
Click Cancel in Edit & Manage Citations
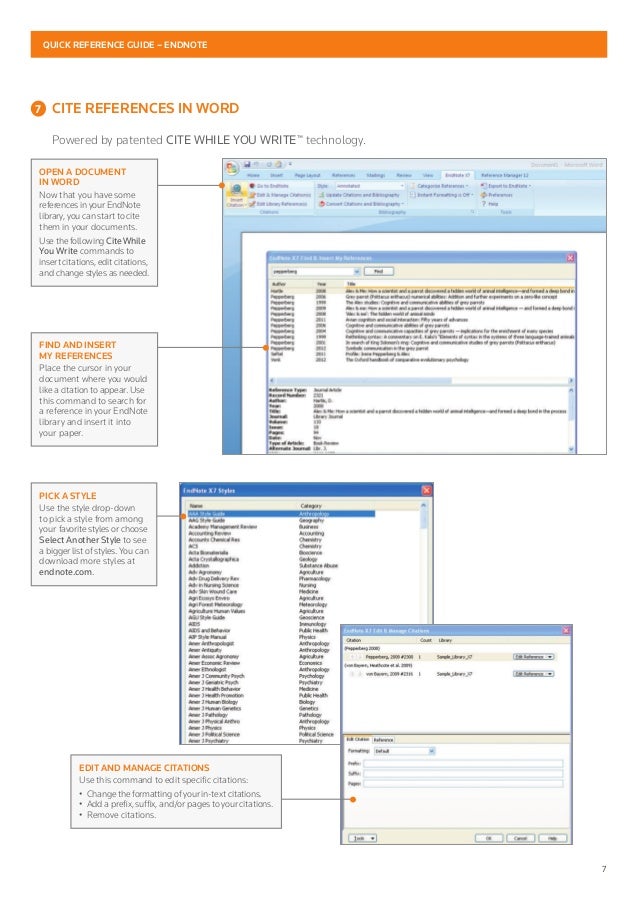521,838
